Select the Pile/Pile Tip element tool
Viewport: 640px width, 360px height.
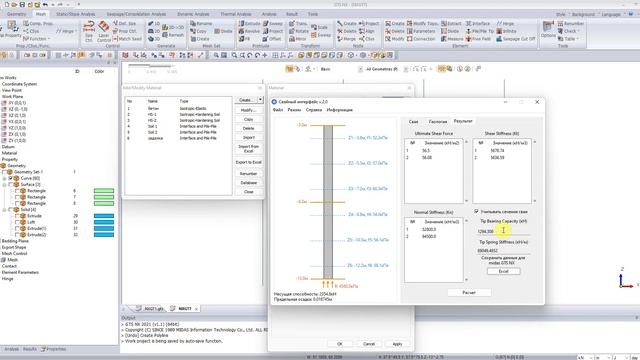pos(480,31)
